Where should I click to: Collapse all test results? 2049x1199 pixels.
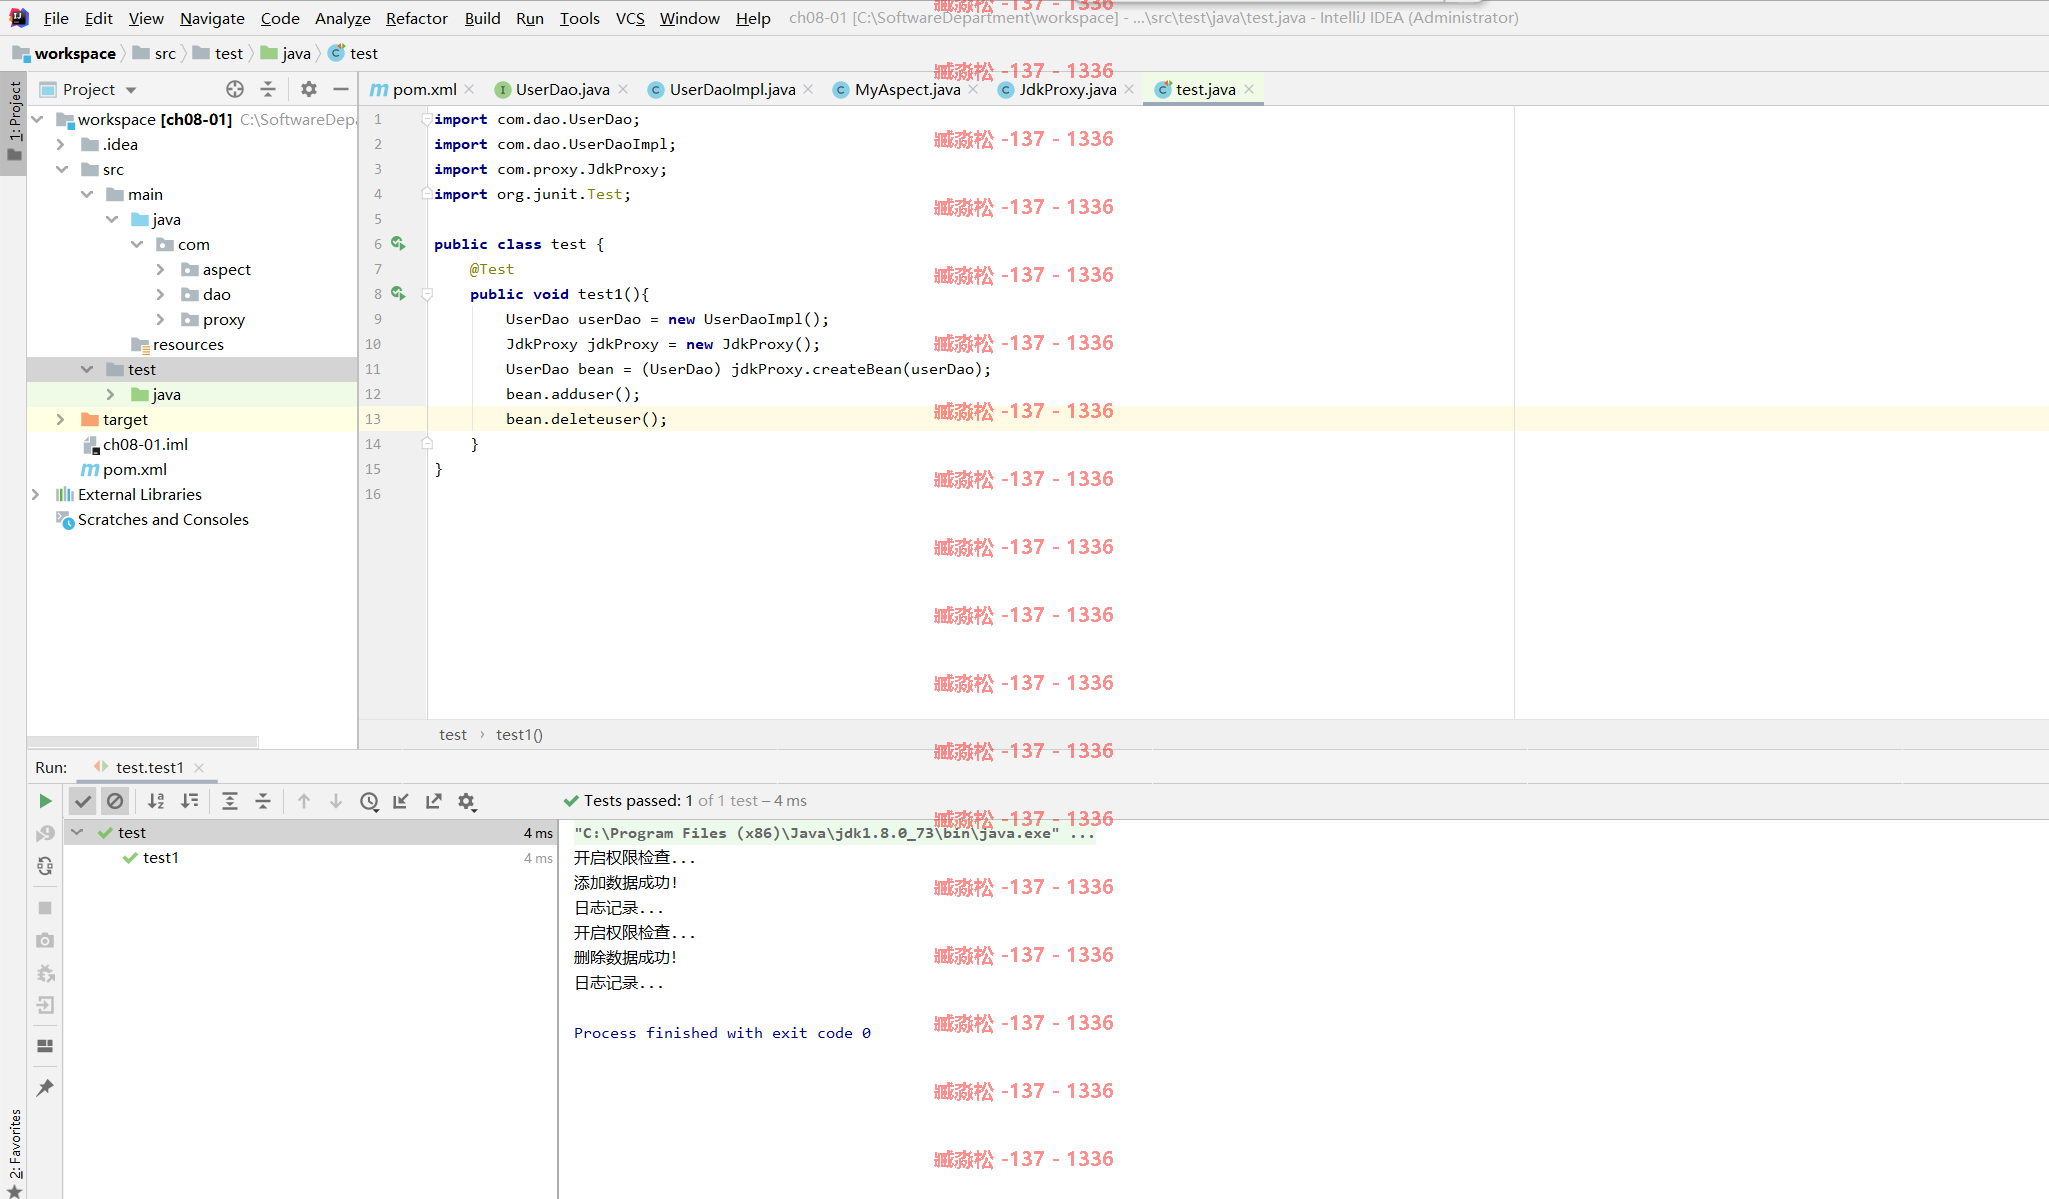point(263,801)
